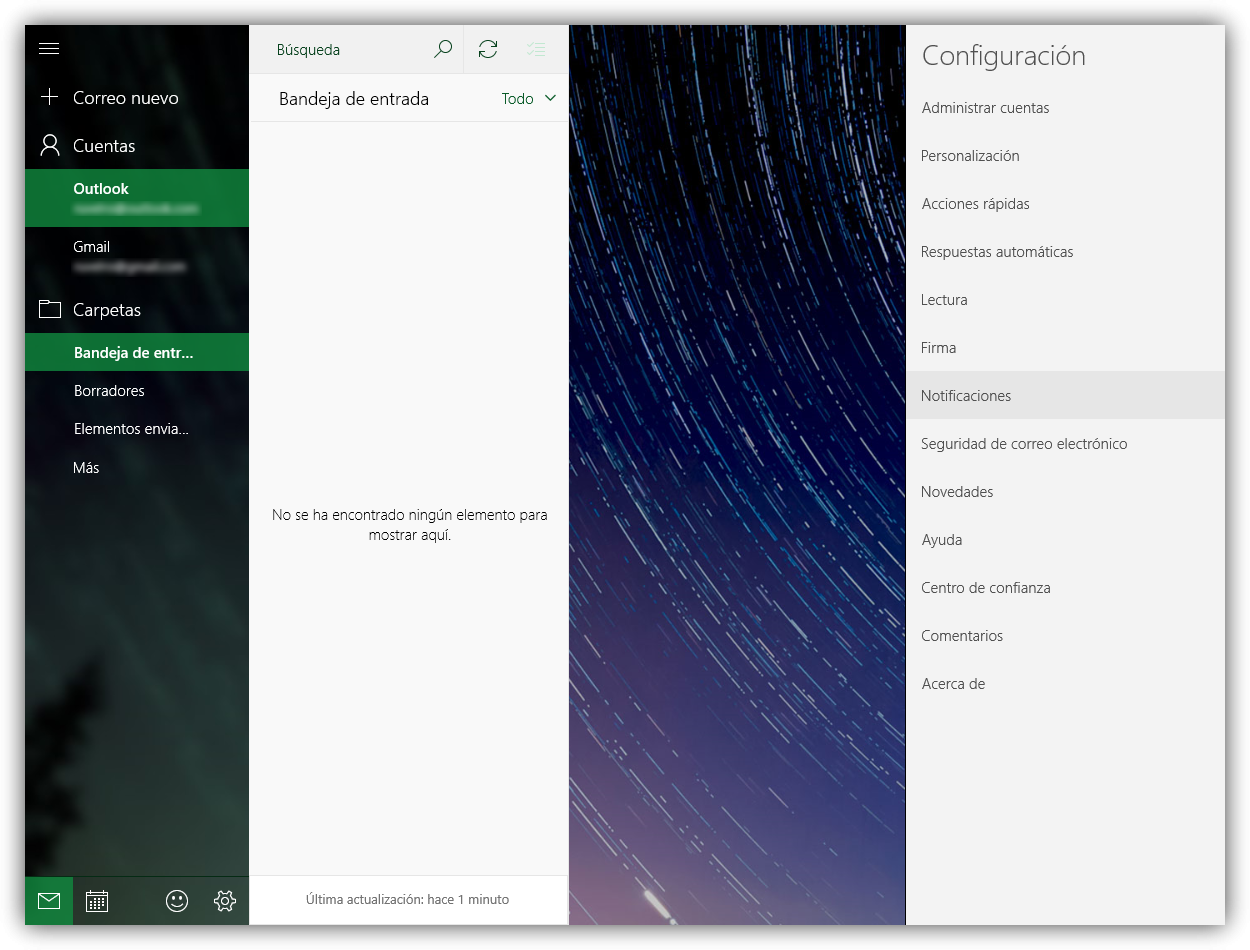Open Ayuda entry

(1065, 540)
